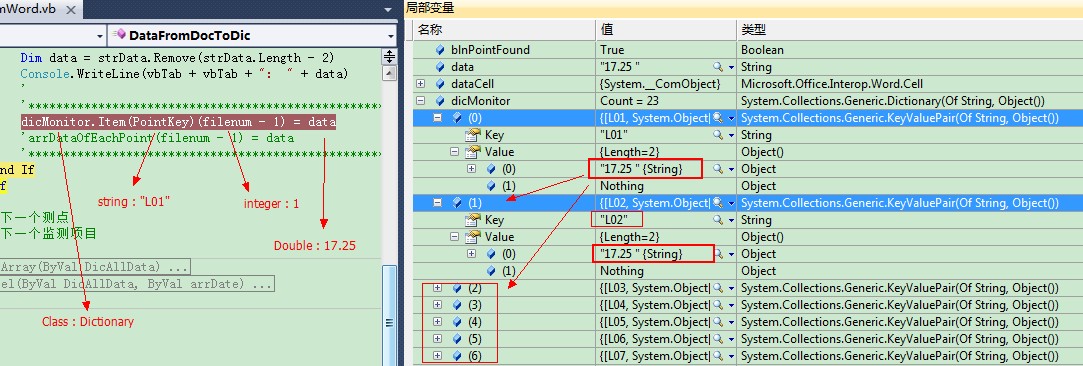Expand the (6) L07 entry
This screenshot has height=366, width=1083.
pyautogui.click(x=437, y=356)
